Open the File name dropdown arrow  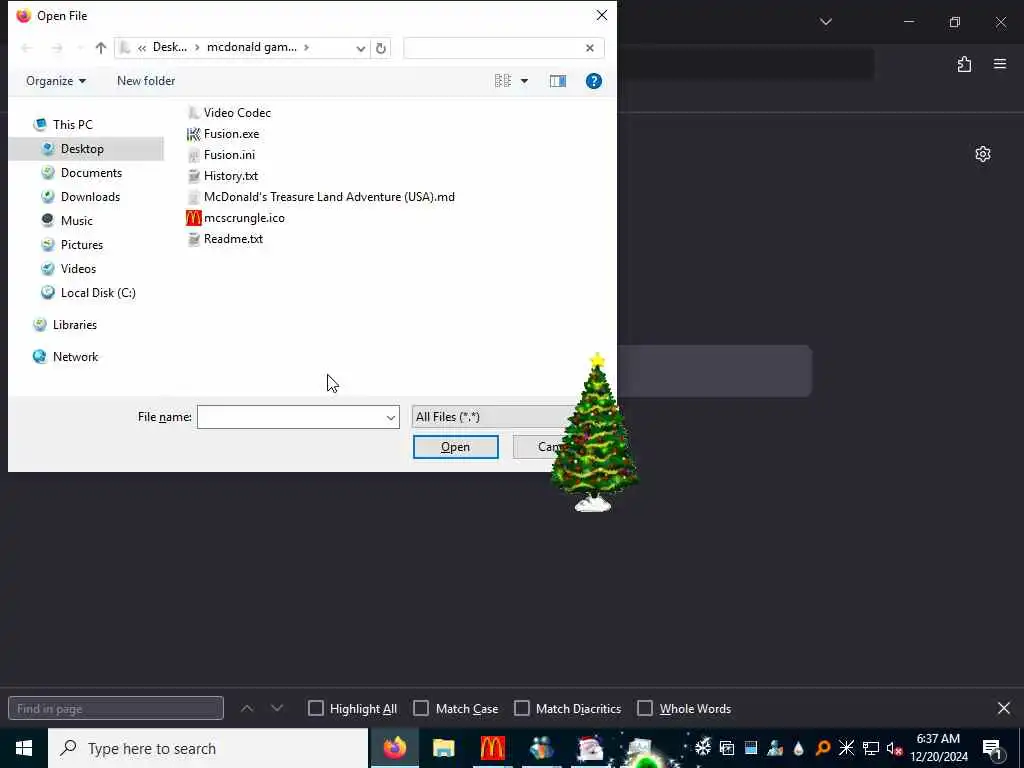[391, 417]
